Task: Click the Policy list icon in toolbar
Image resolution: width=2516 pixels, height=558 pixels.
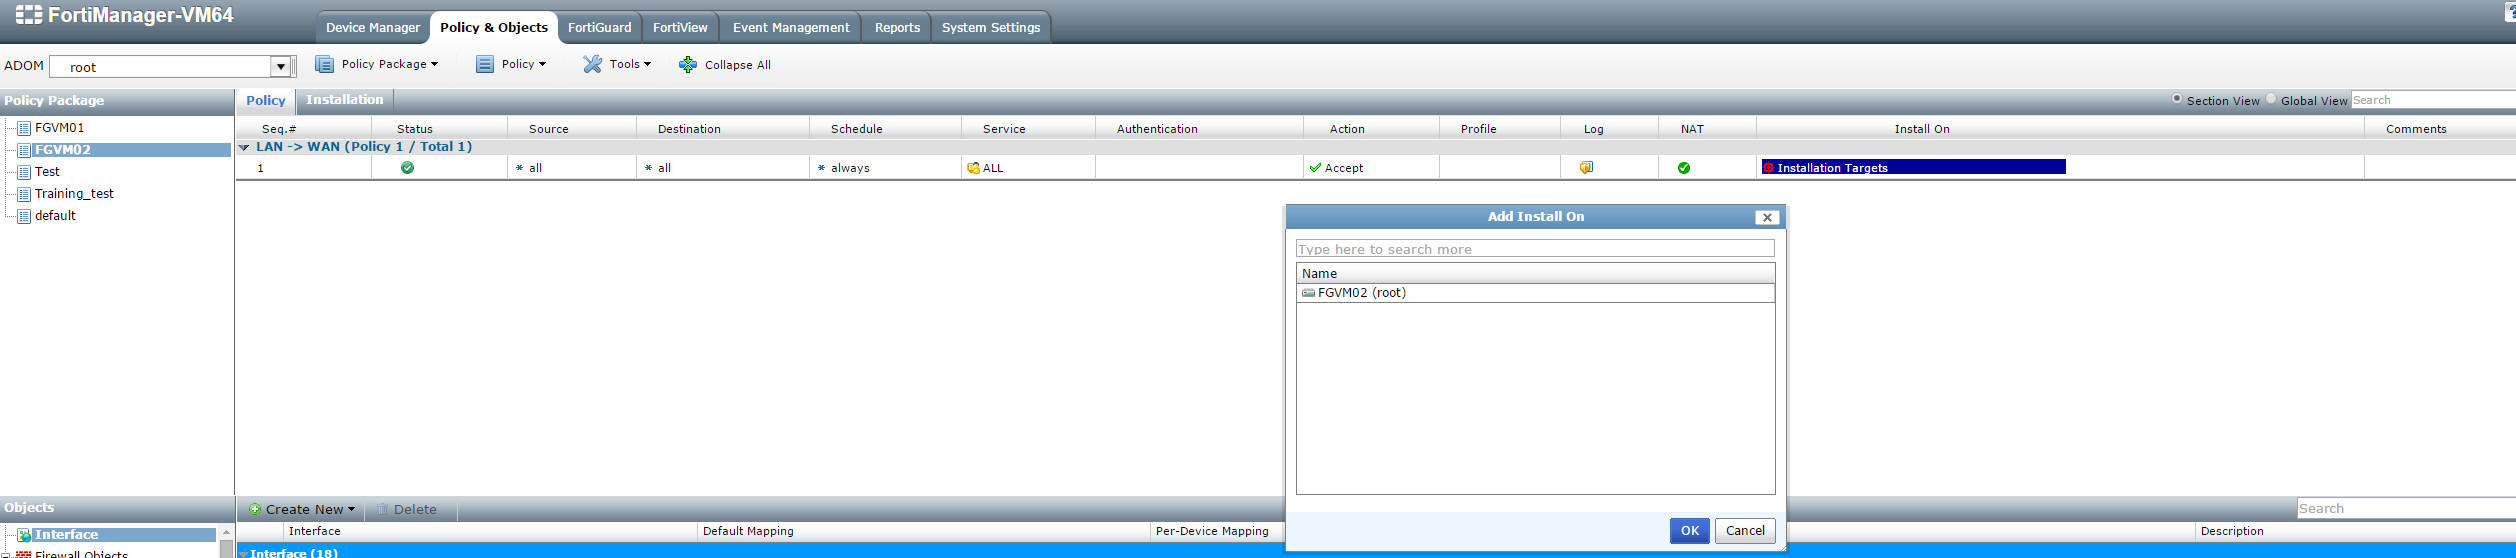Action: 485,64
